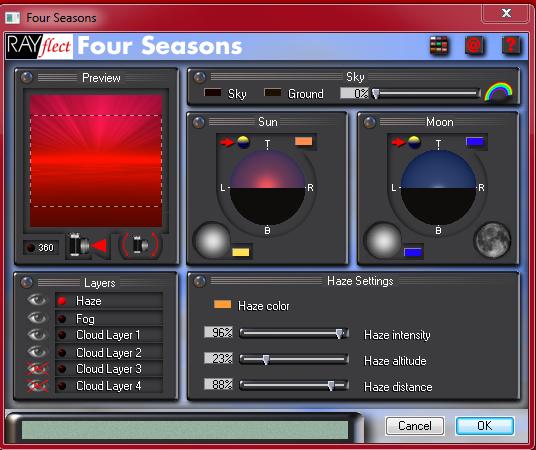Click the 23% haze altitude field

coord(218,358)
